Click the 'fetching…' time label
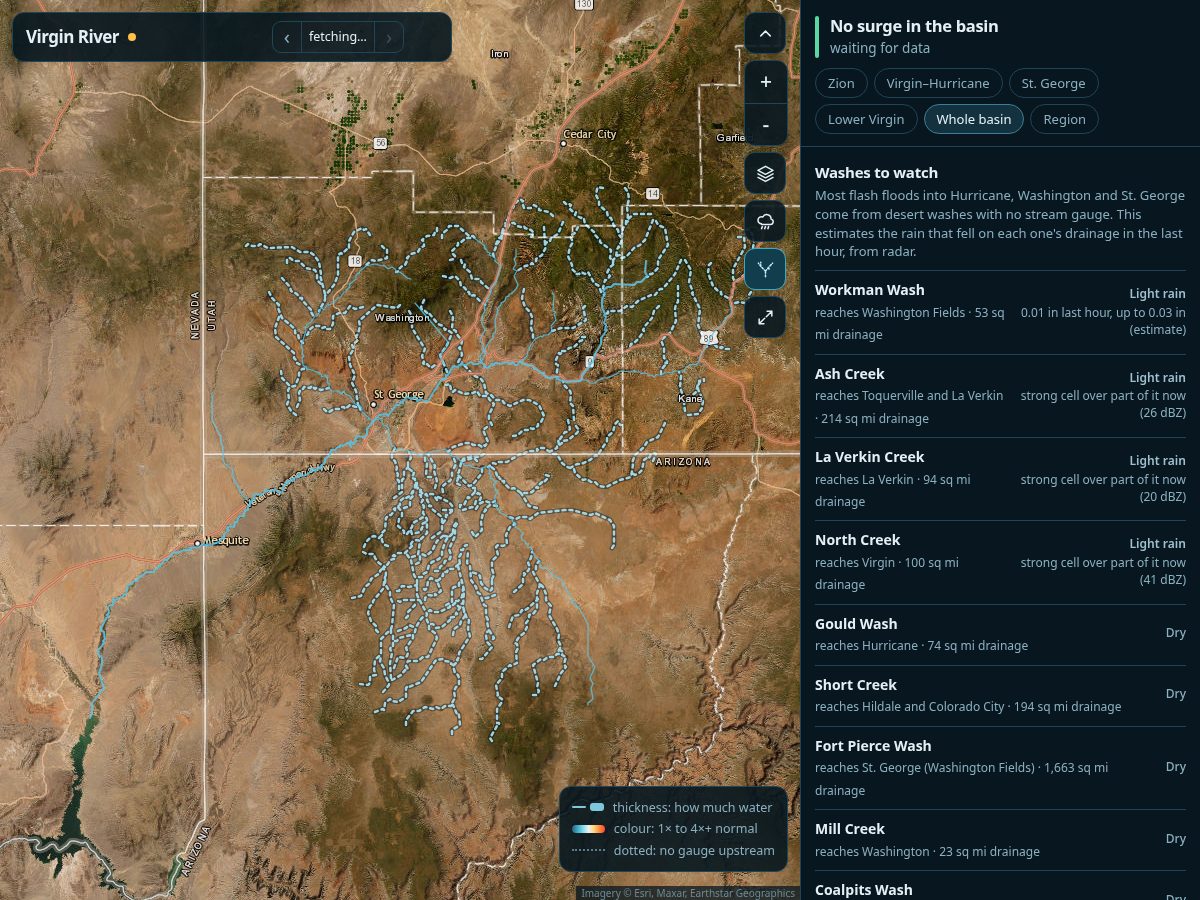1200x900 pixels. tap(338, 37)
